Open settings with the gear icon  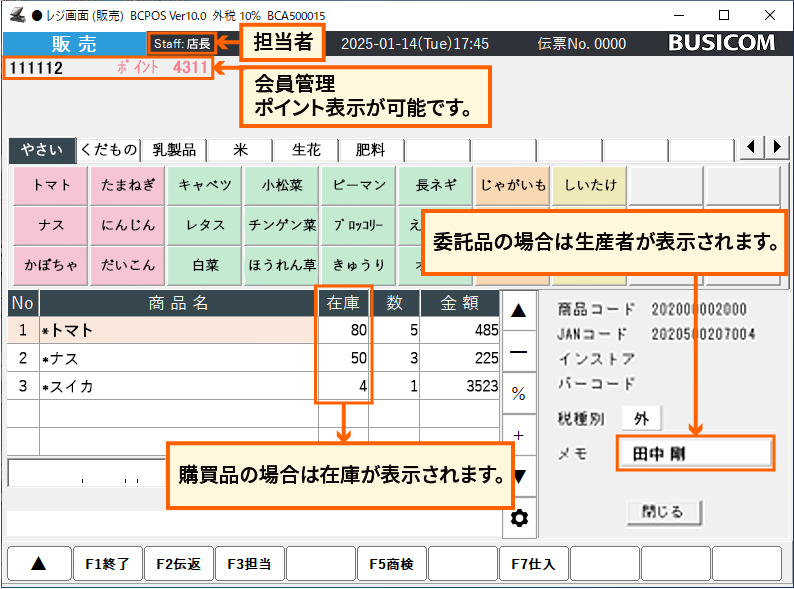(519, 518)
